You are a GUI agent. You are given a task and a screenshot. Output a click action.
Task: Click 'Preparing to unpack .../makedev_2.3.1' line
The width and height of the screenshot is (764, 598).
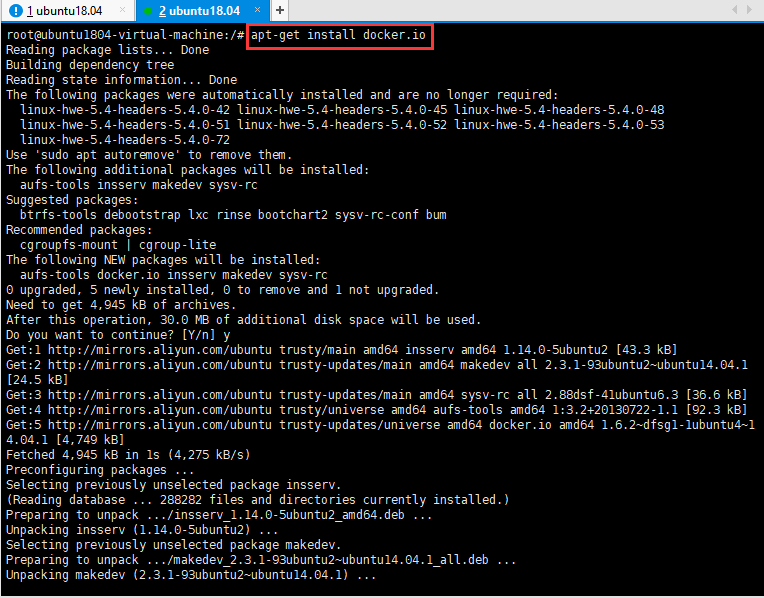[261, 560]
